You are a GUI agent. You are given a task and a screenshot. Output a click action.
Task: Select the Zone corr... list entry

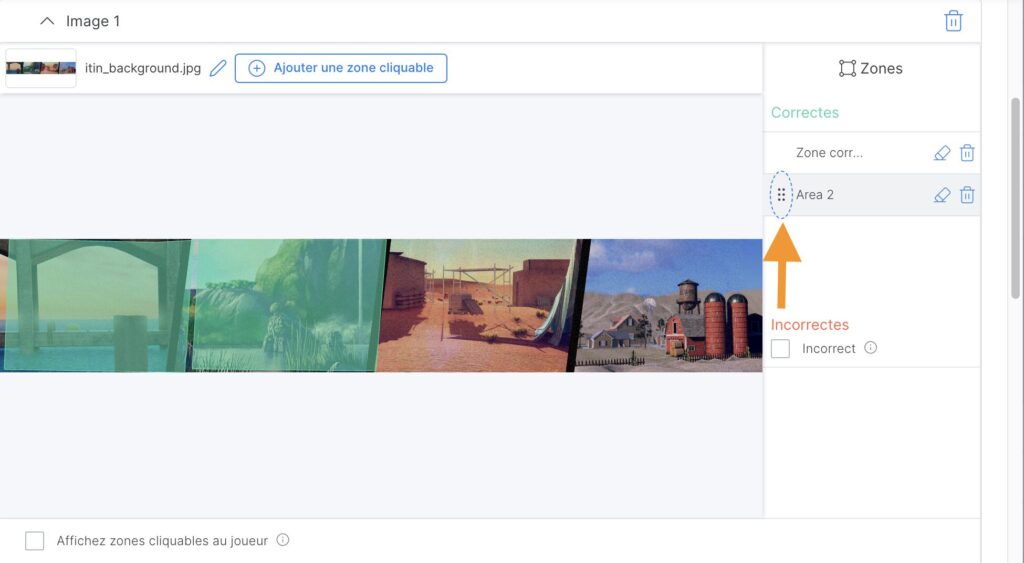[x=829, y=153]
